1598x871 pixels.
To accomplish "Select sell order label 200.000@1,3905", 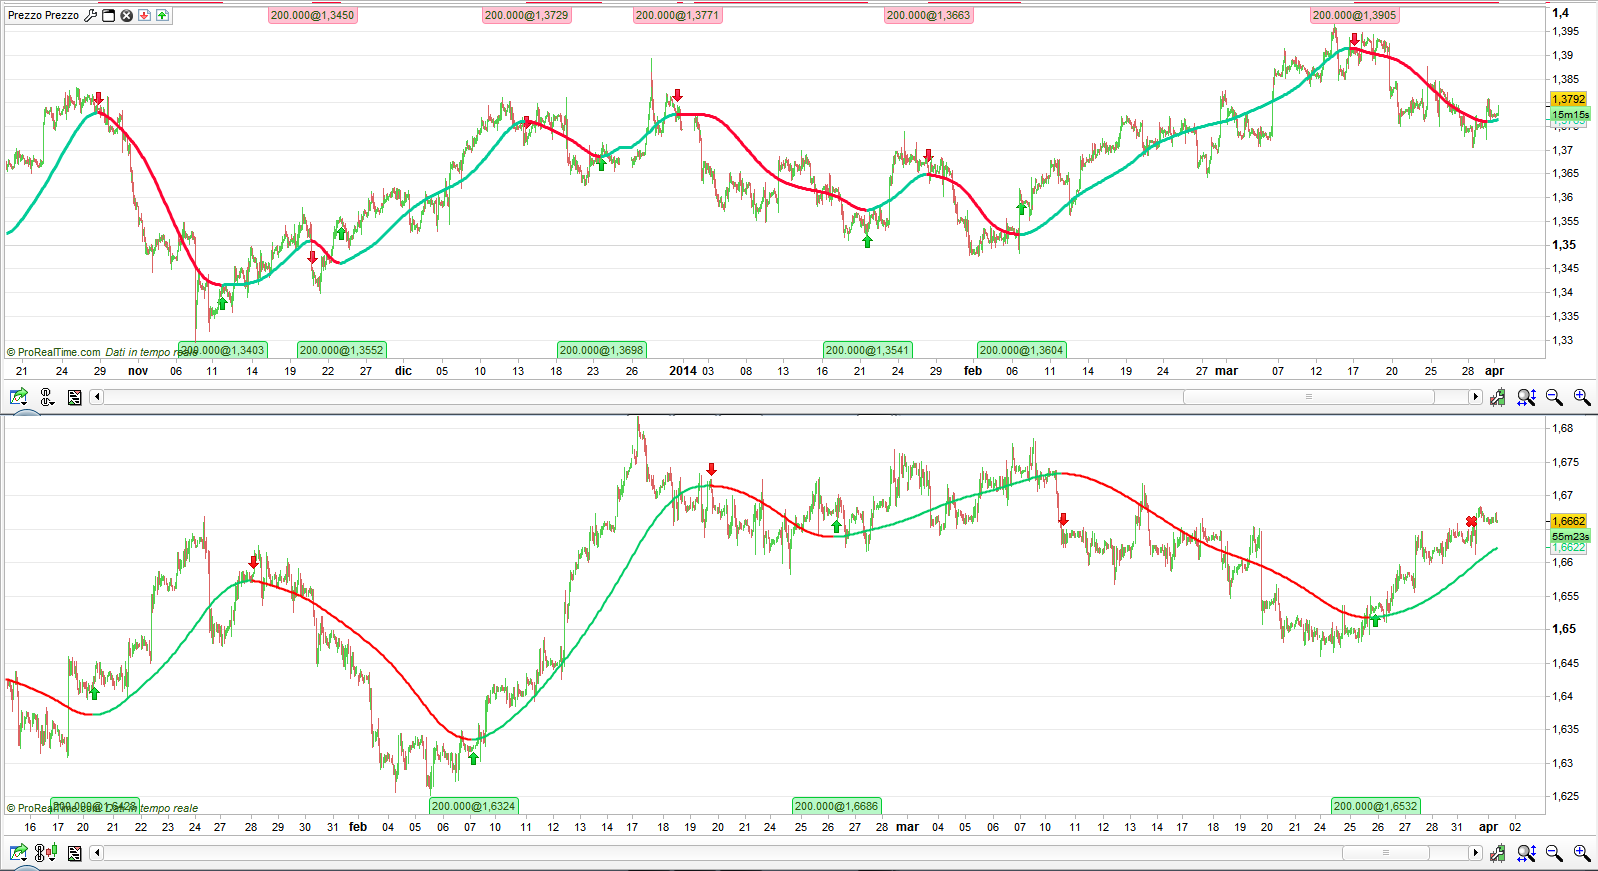I will pos(1355,16).
